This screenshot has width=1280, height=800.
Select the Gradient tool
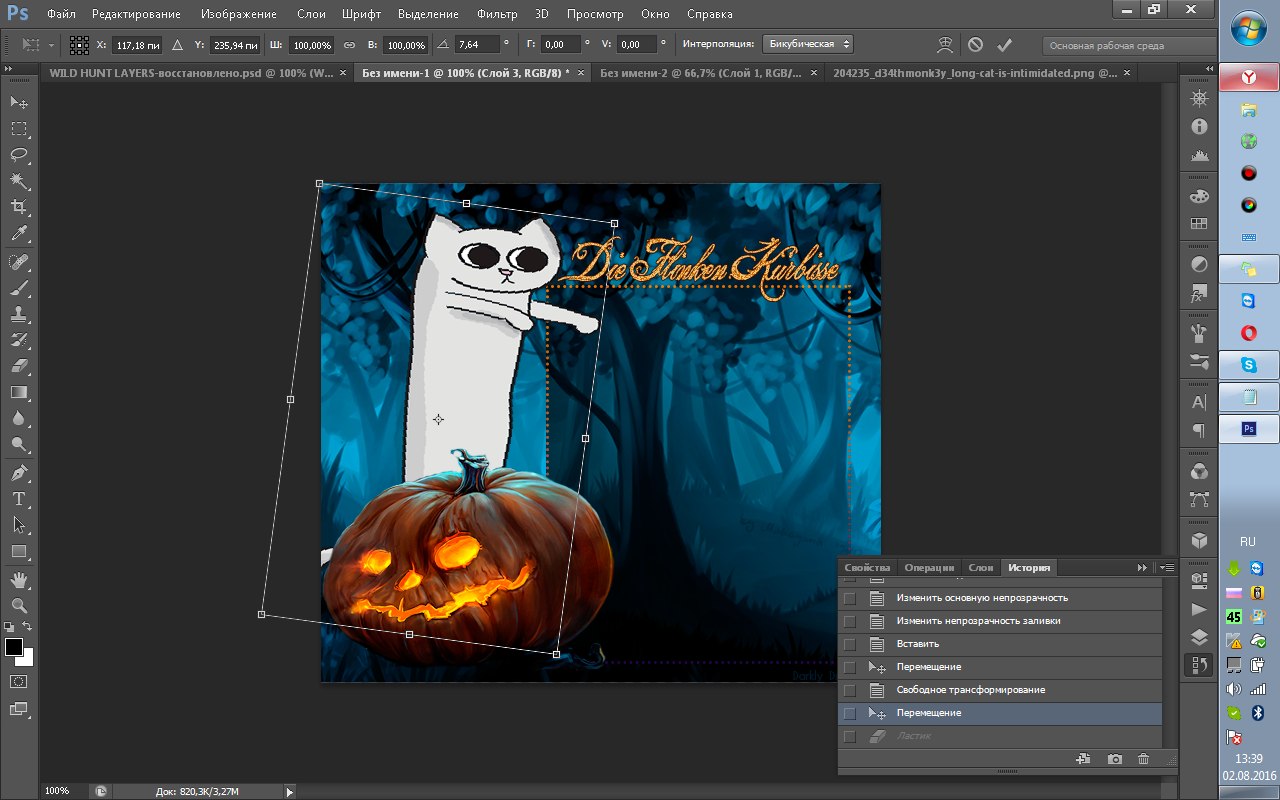pyautogui.click(x=19, y=392)
